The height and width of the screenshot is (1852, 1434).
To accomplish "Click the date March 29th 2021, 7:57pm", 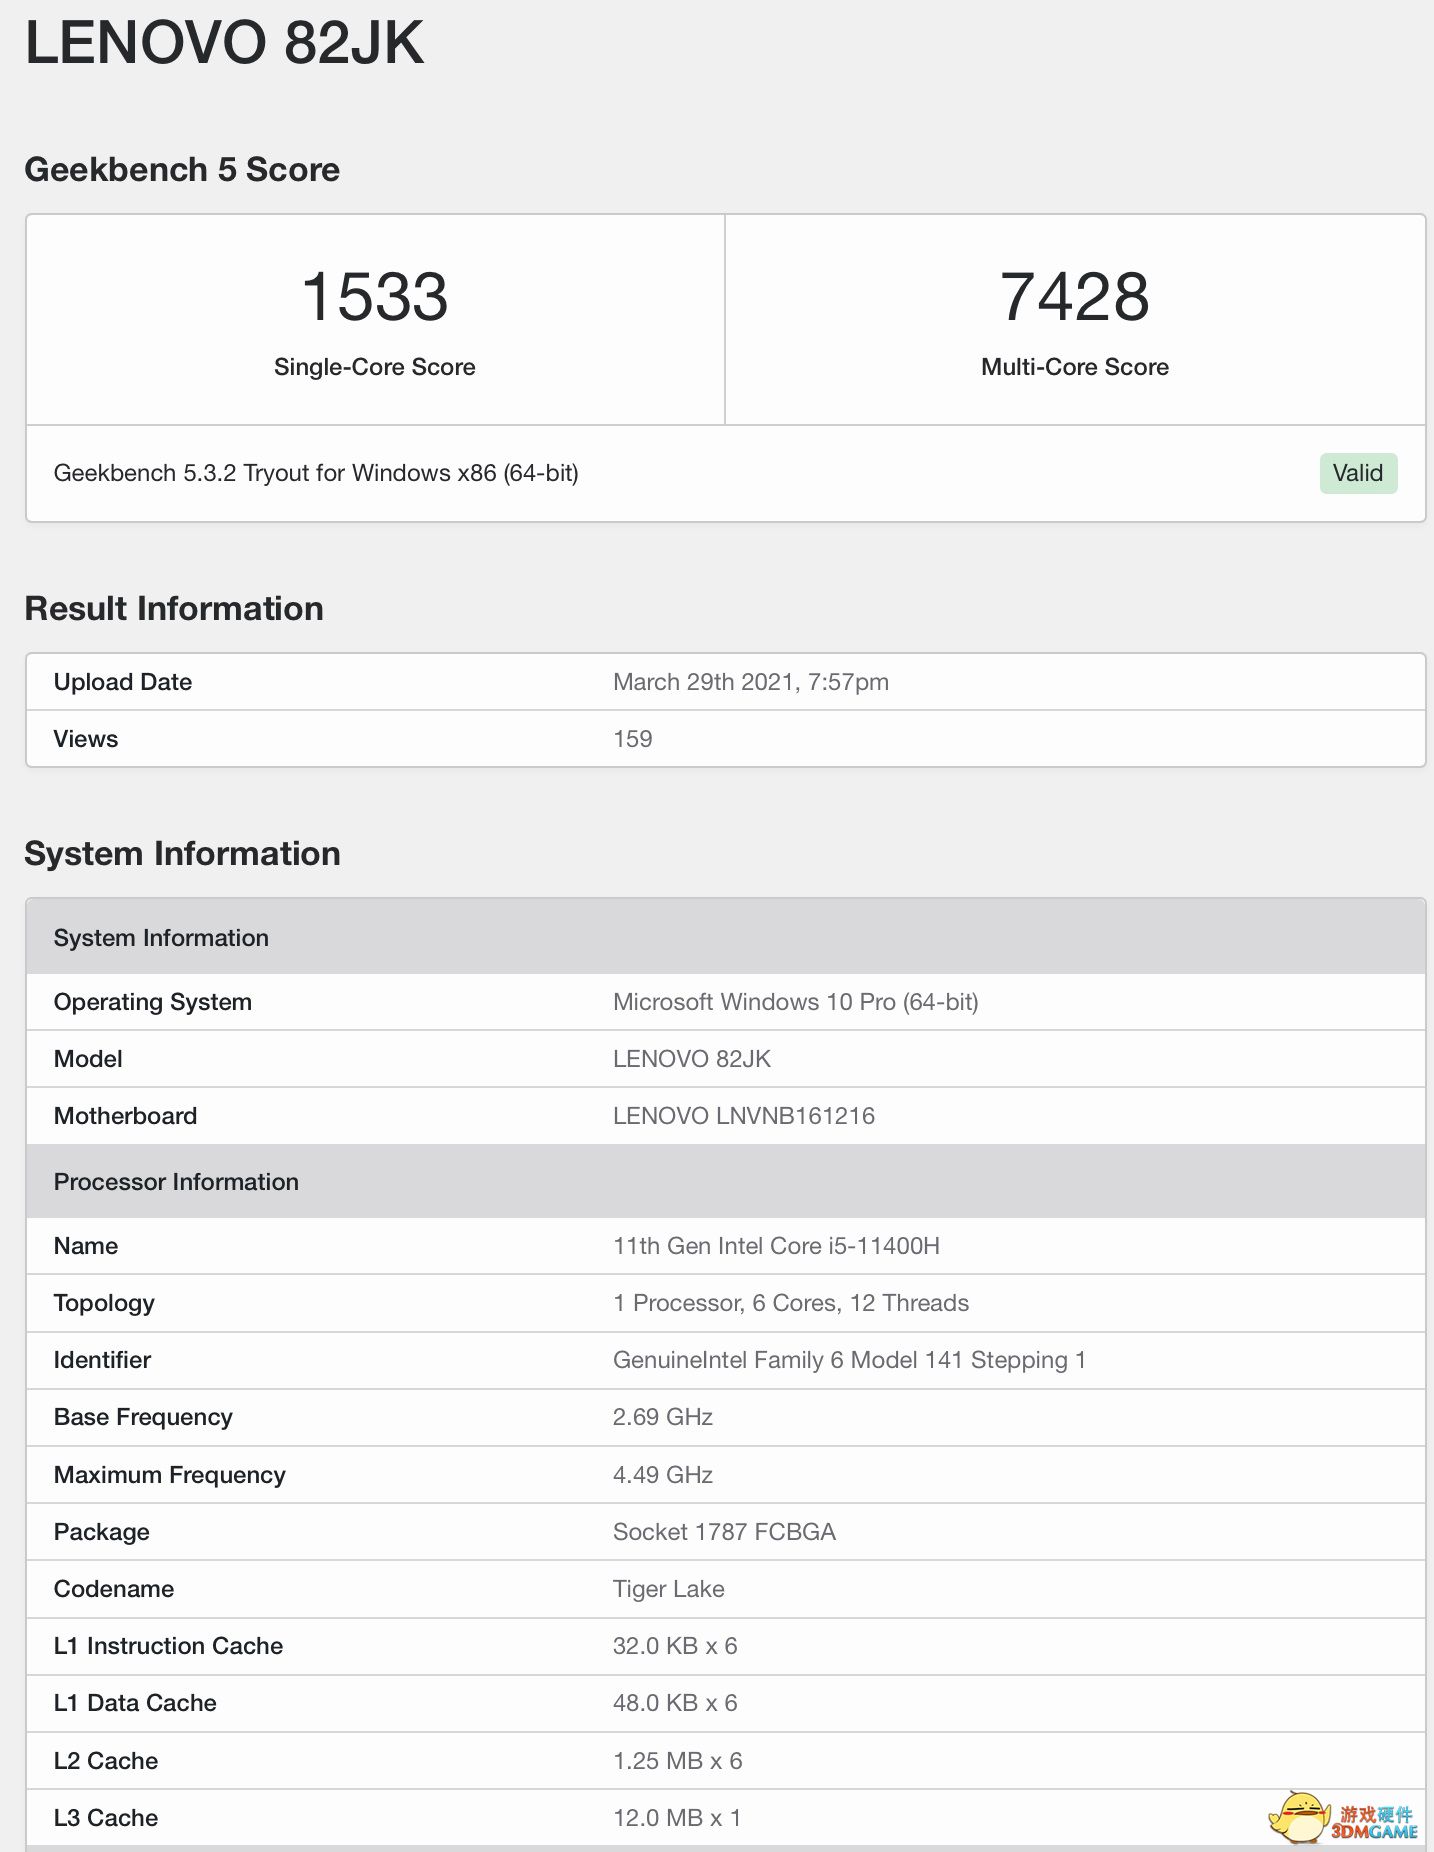I will pos(751,682).
